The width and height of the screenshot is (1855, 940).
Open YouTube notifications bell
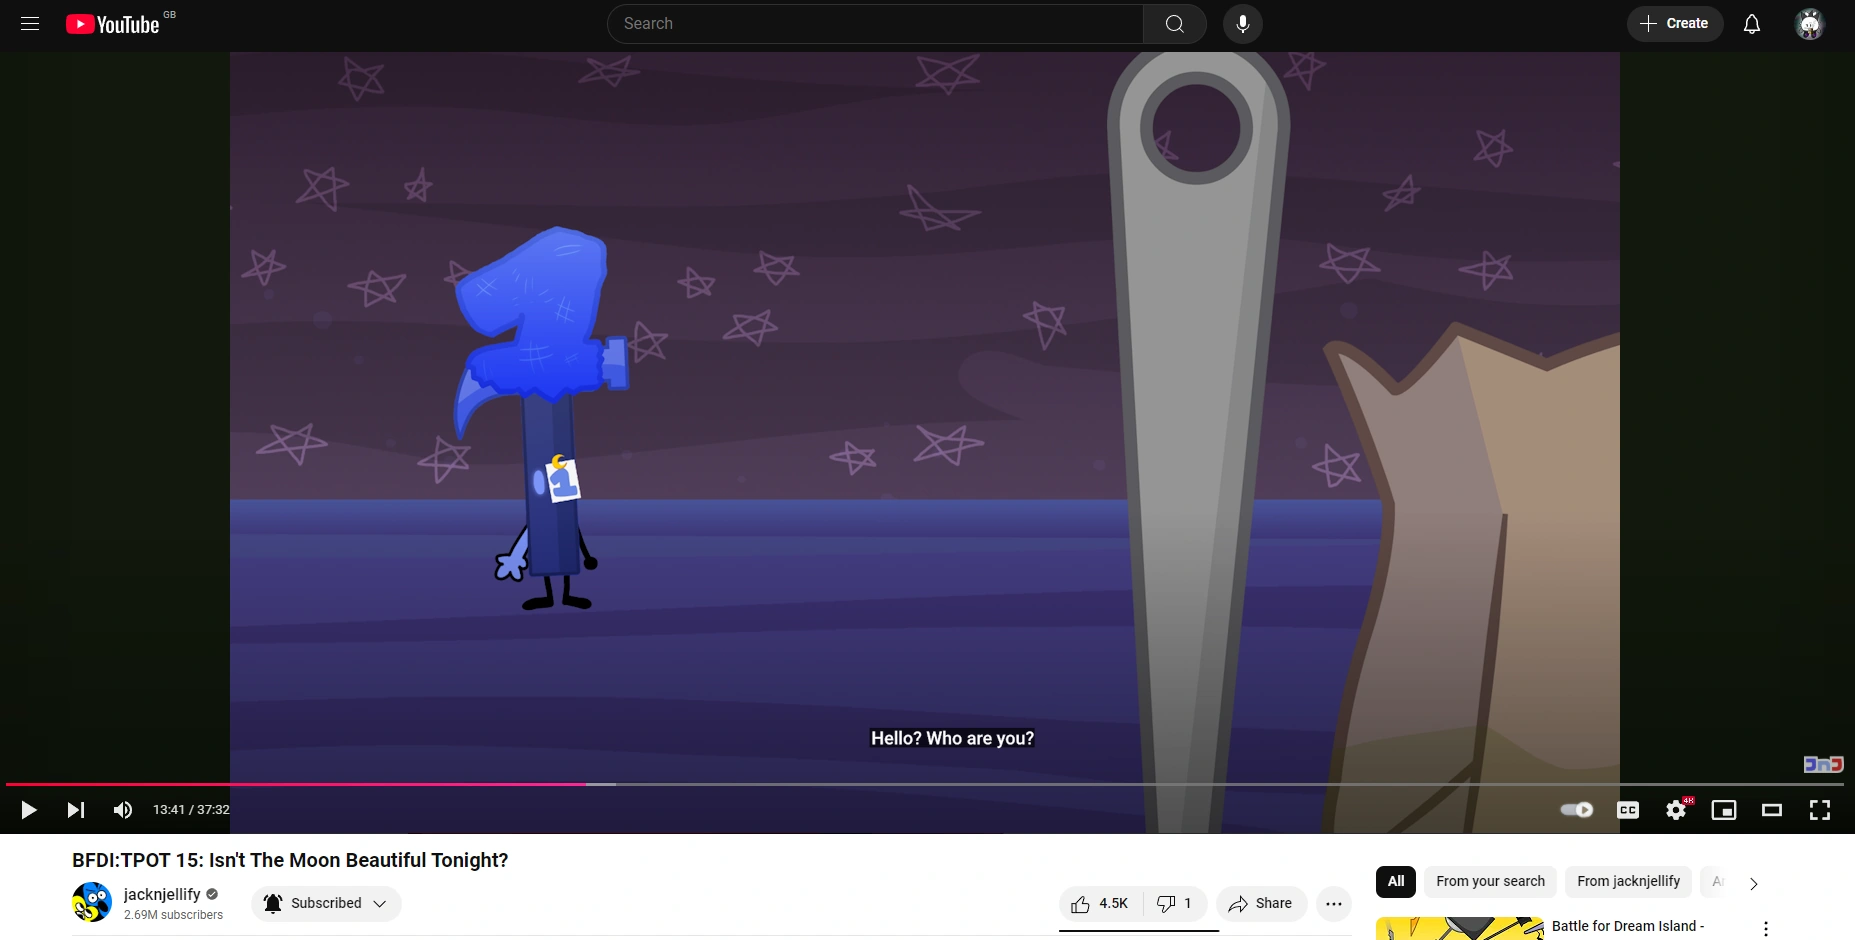tap(1751, 23)
